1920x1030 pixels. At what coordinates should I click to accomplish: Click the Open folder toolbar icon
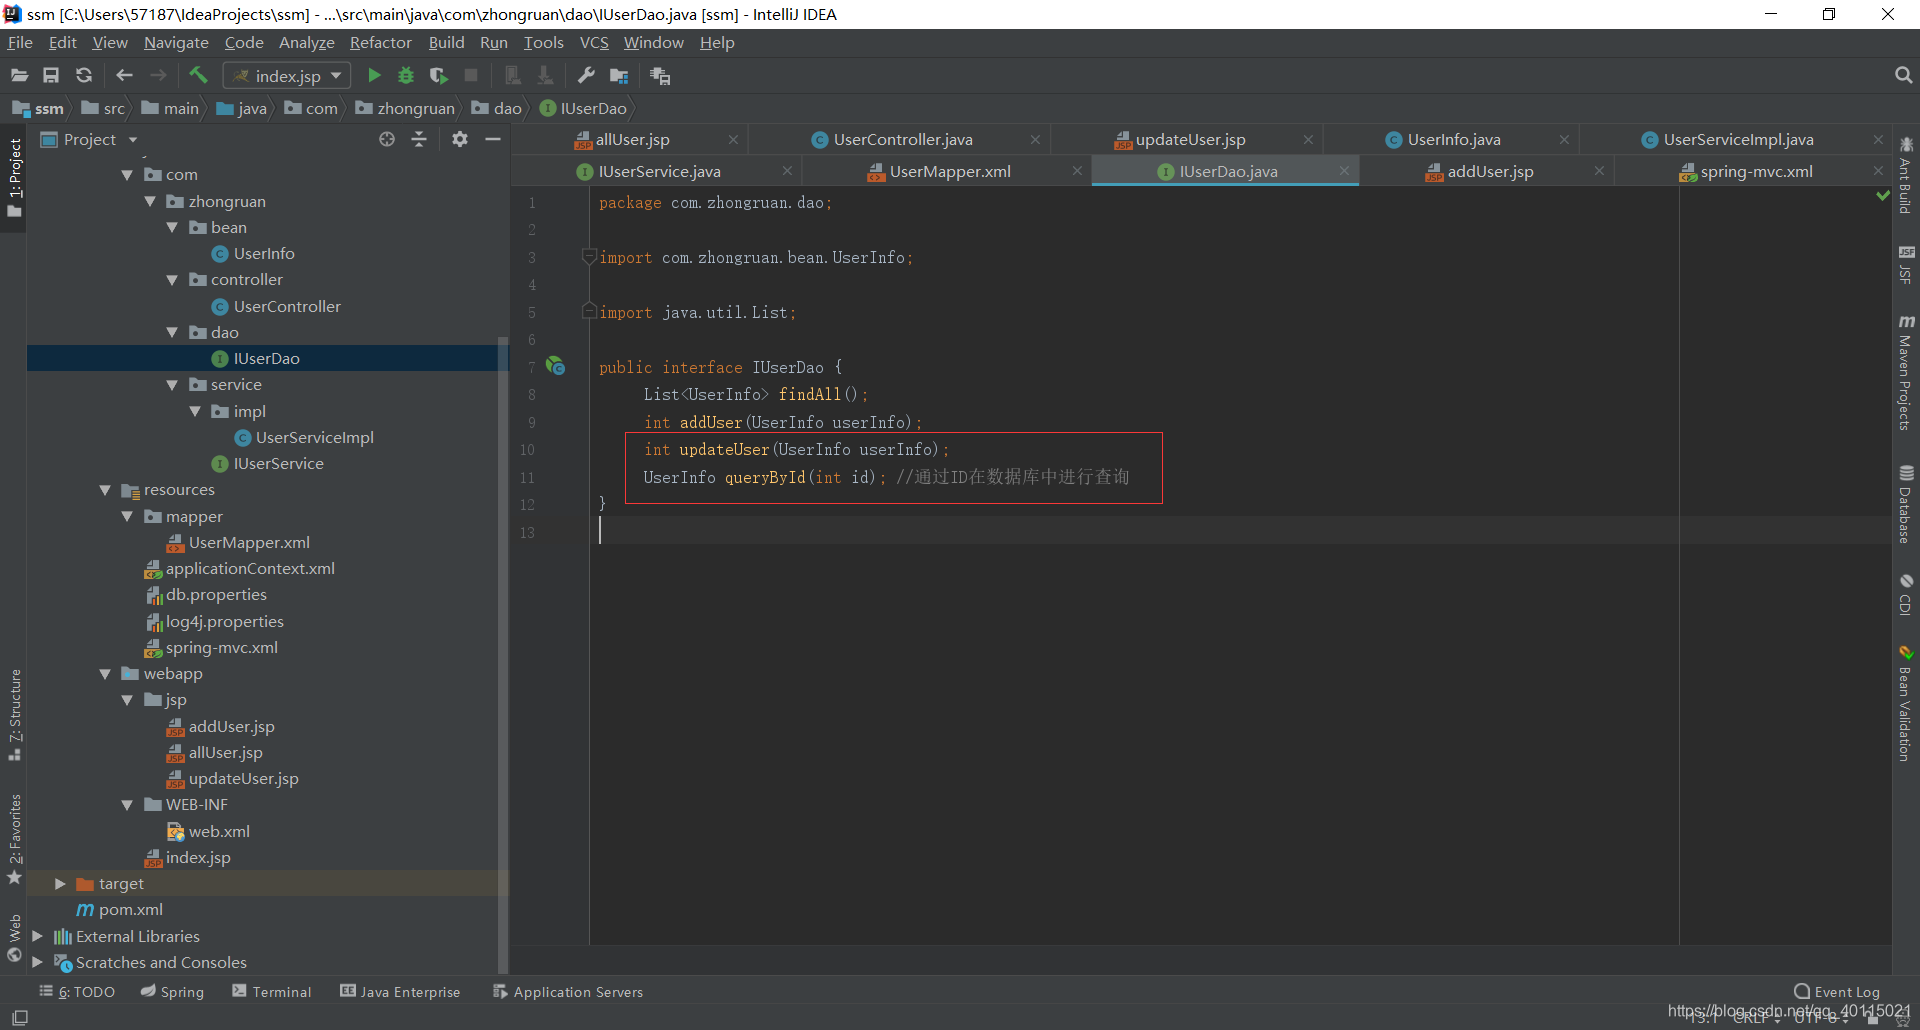pos(19,76)
